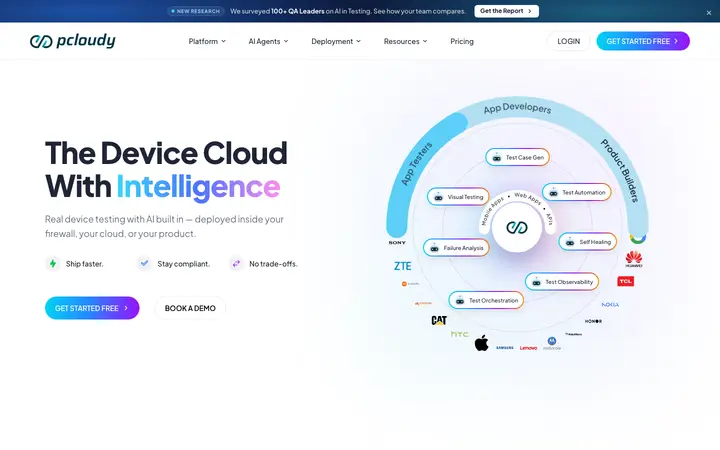Expand the AI Agents dropdown menu

tap(269, 41)
